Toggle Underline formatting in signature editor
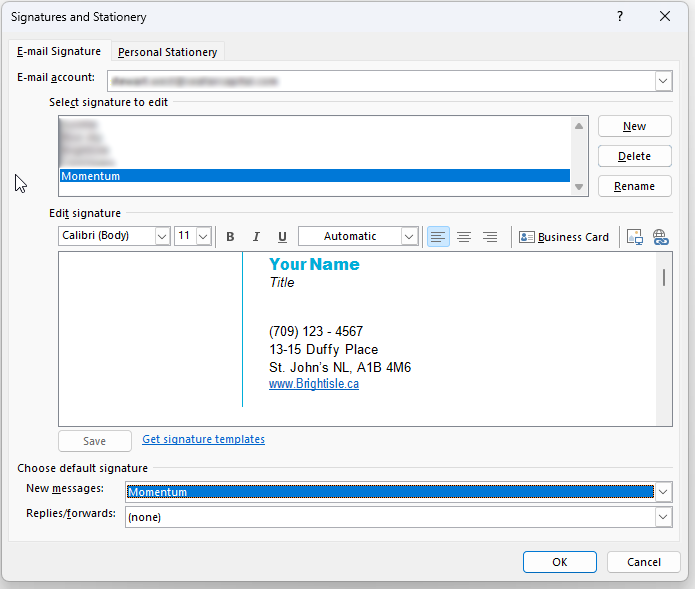This screenshot has height=589, width=695. [x=282, y=237]
